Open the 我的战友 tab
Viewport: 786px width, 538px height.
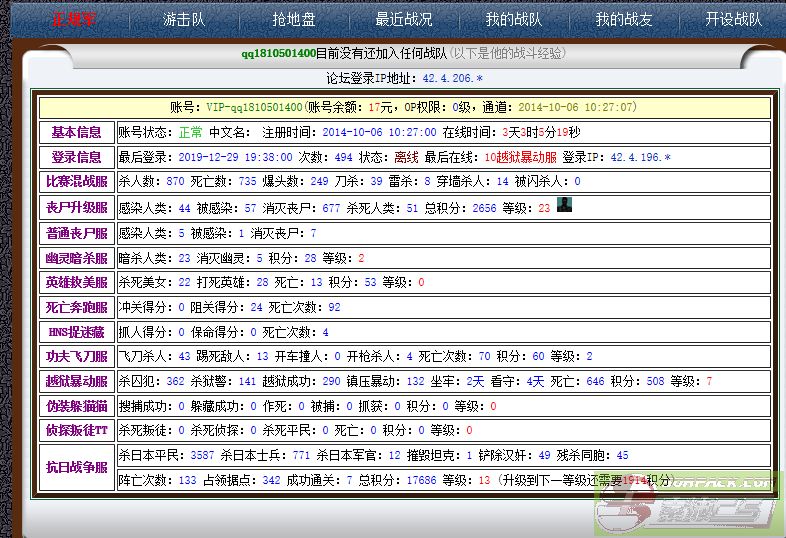(623, 19)
